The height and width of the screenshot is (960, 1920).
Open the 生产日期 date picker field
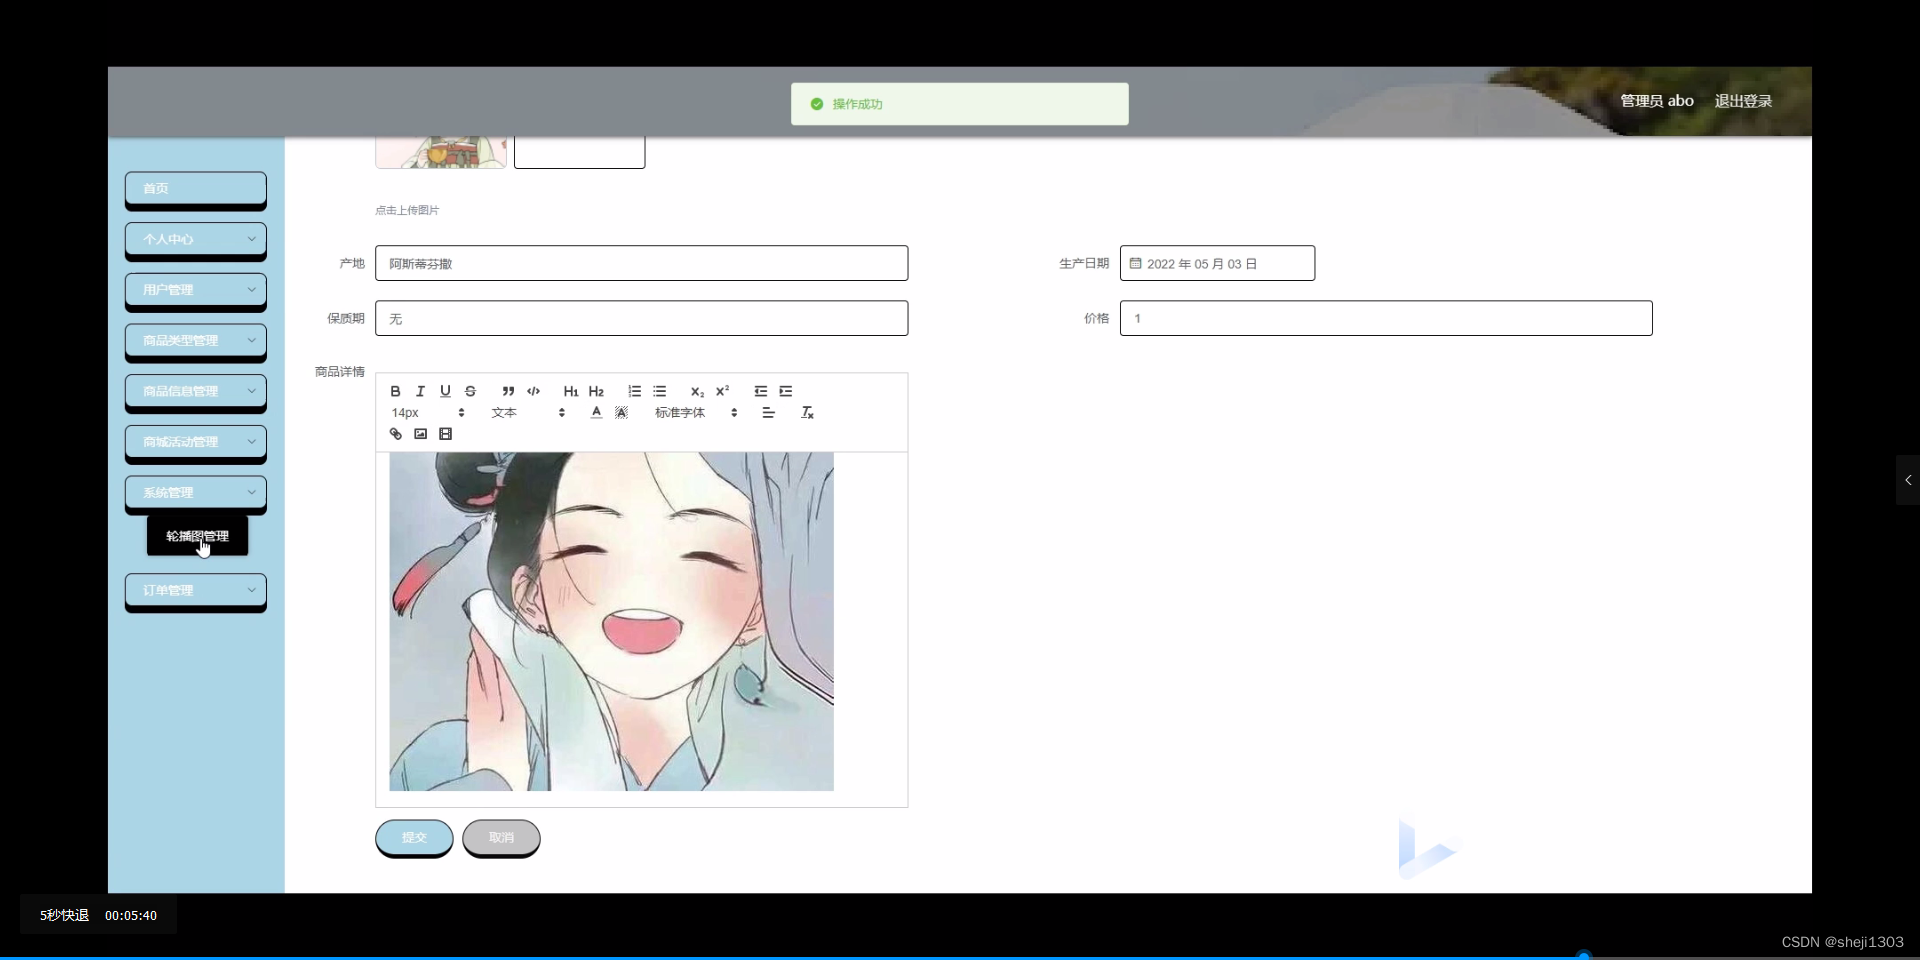tap(1216, 263)
